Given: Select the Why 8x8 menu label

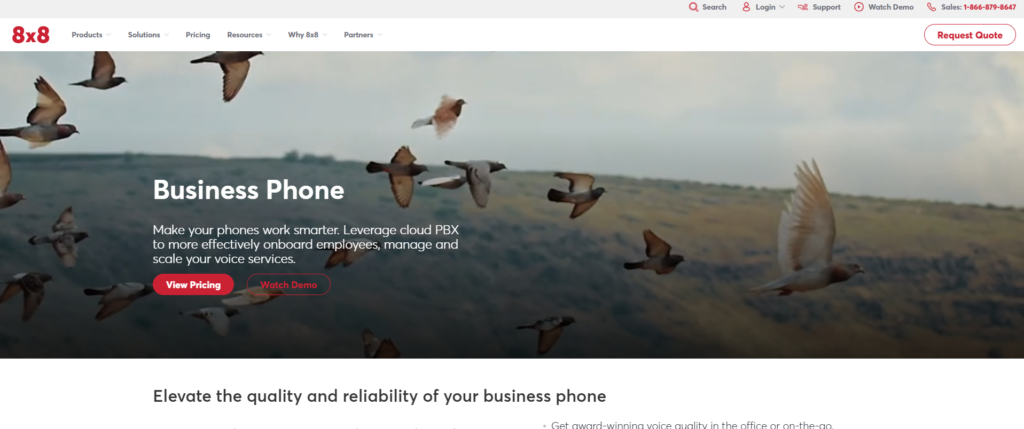Looking at the screenshot, I should 303,35.
